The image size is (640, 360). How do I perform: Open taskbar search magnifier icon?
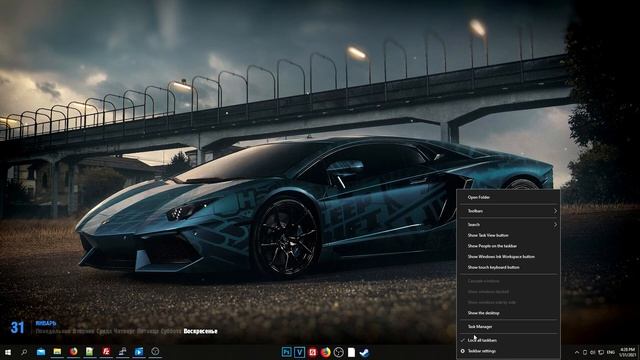(24, 351)
